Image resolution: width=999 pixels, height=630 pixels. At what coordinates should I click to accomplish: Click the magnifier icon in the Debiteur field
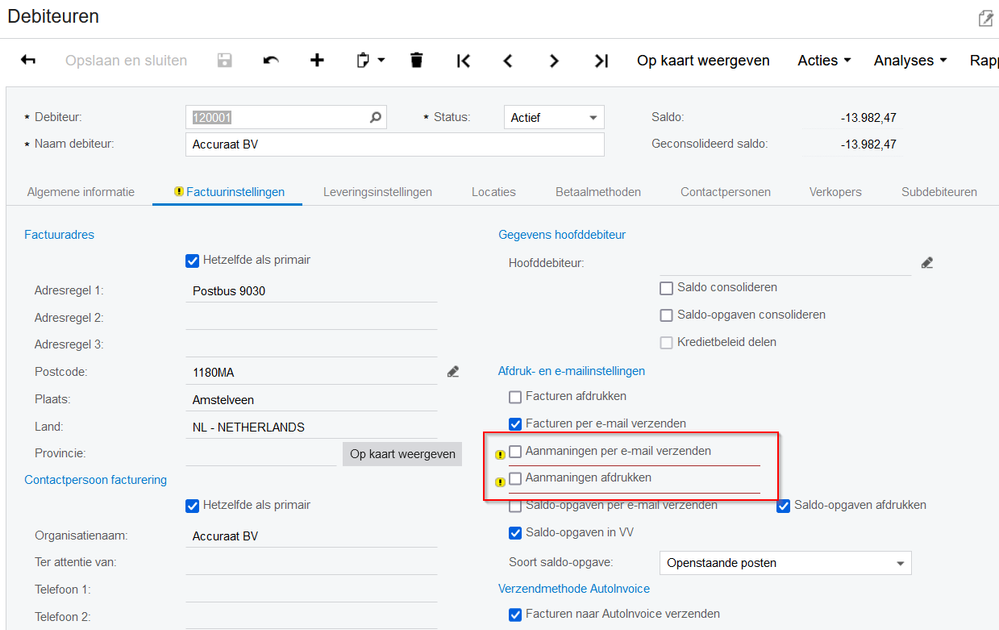375,117
